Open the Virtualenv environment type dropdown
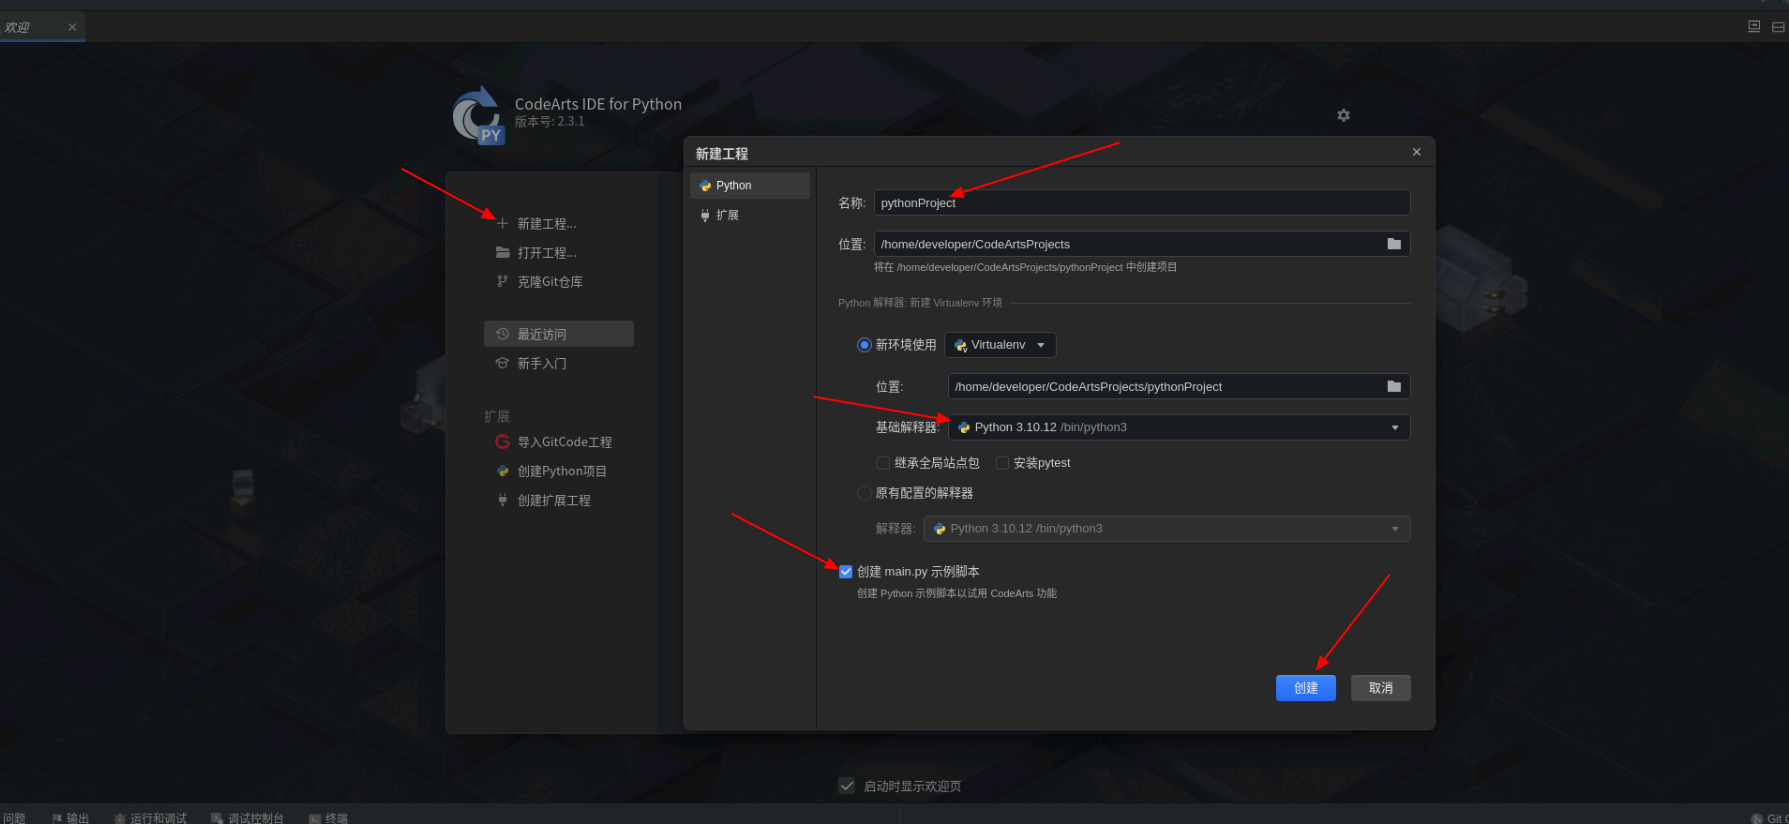The image size is (1789, 824). (x=1000, y=344)
